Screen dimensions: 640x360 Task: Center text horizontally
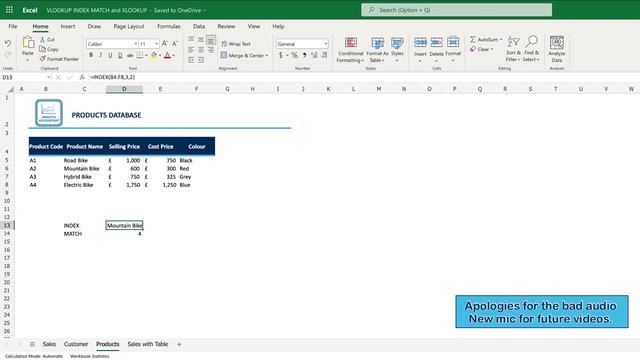point(201,50)
